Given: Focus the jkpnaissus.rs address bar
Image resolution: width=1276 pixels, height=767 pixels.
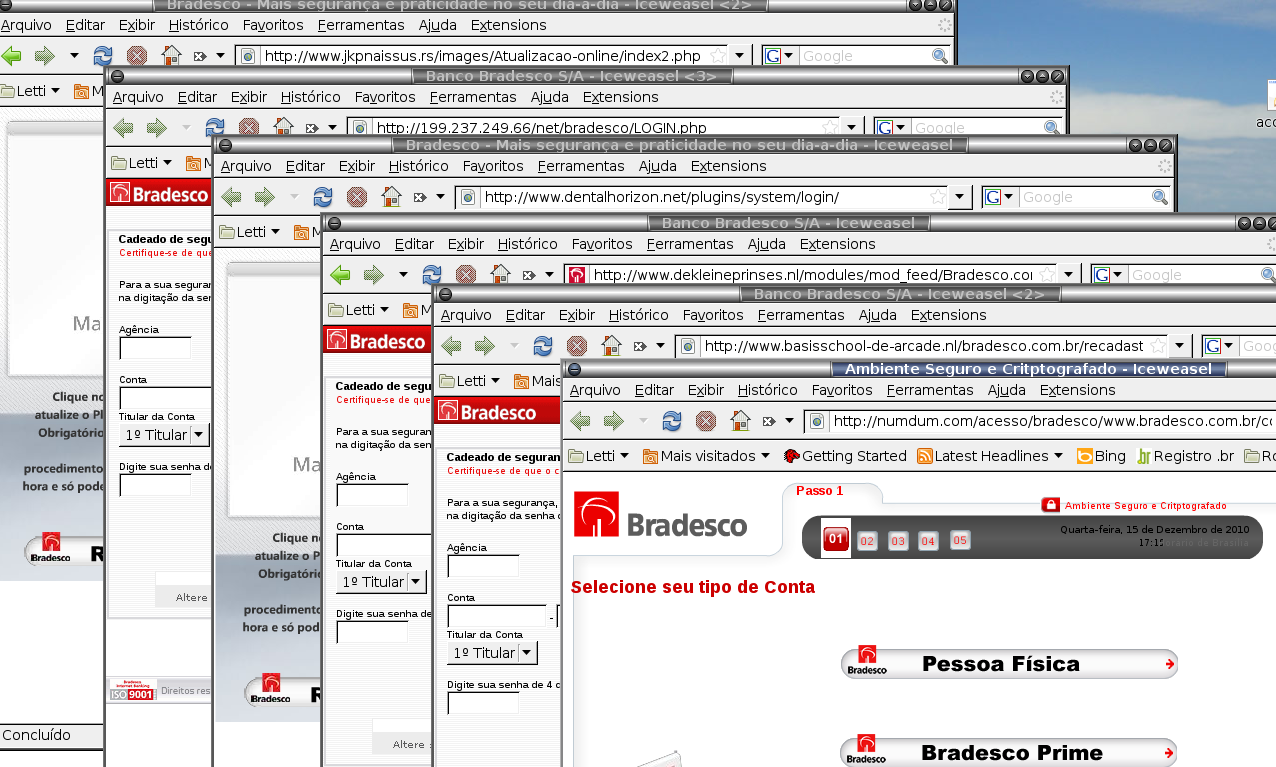Looking at the screenshot, I should [484, 56].
